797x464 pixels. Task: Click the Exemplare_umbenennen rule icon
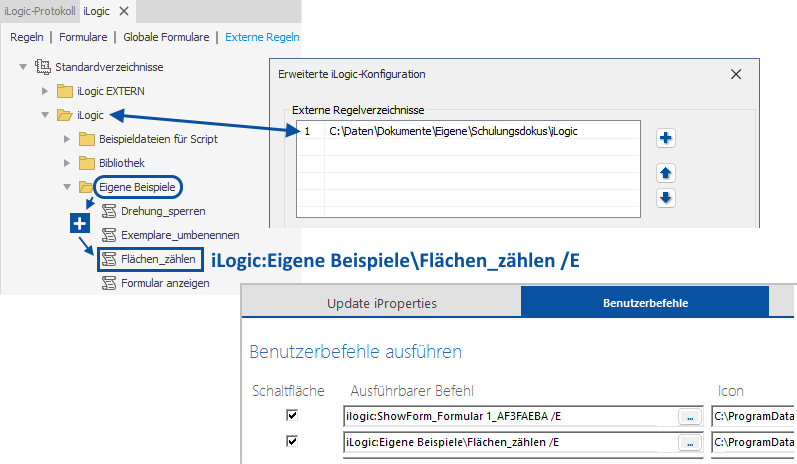coord(109,235)
